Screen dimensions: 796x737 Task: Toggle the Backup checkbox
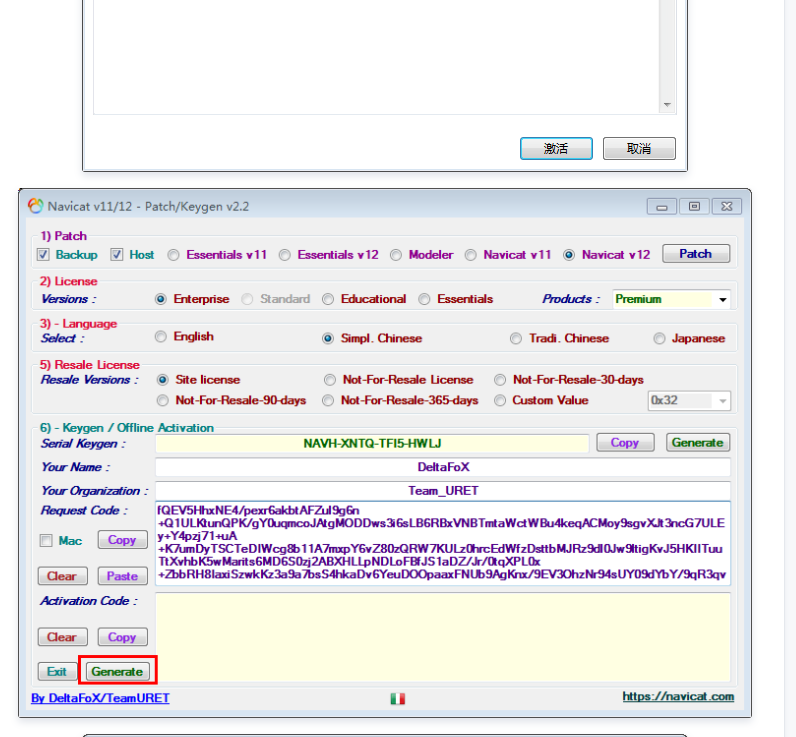point(43,255)
